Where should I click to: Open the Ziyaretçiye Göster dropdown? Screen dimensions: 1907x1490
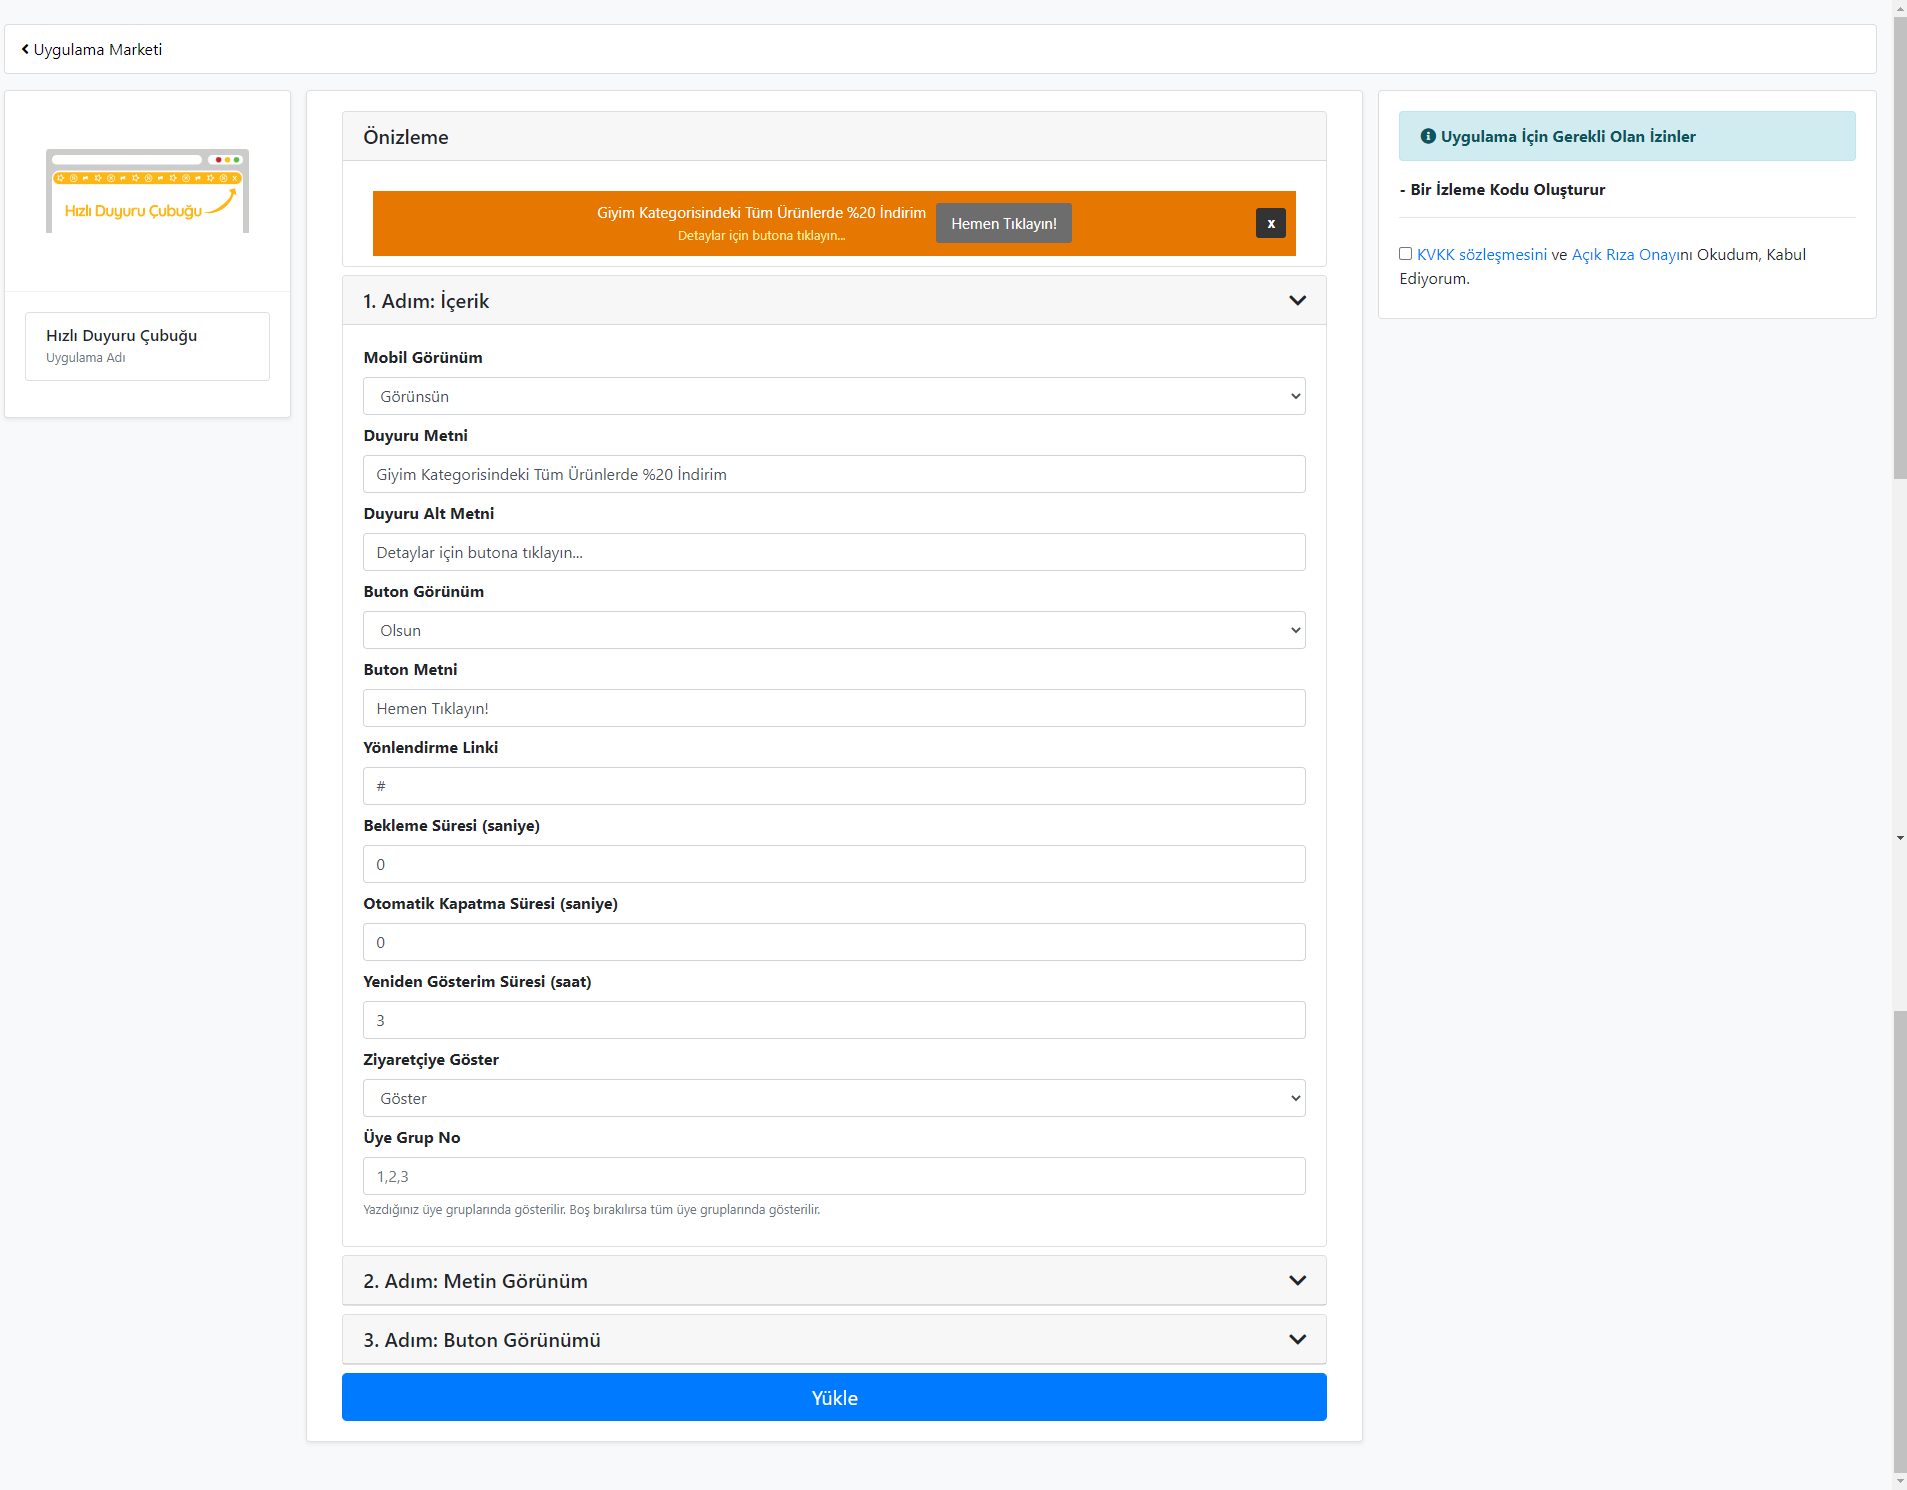[x=834, y=1099]
